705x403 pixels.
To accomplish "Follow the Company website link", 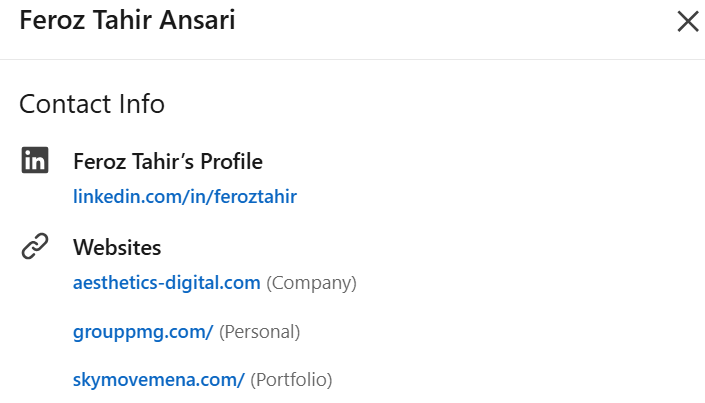I will 167,283.
